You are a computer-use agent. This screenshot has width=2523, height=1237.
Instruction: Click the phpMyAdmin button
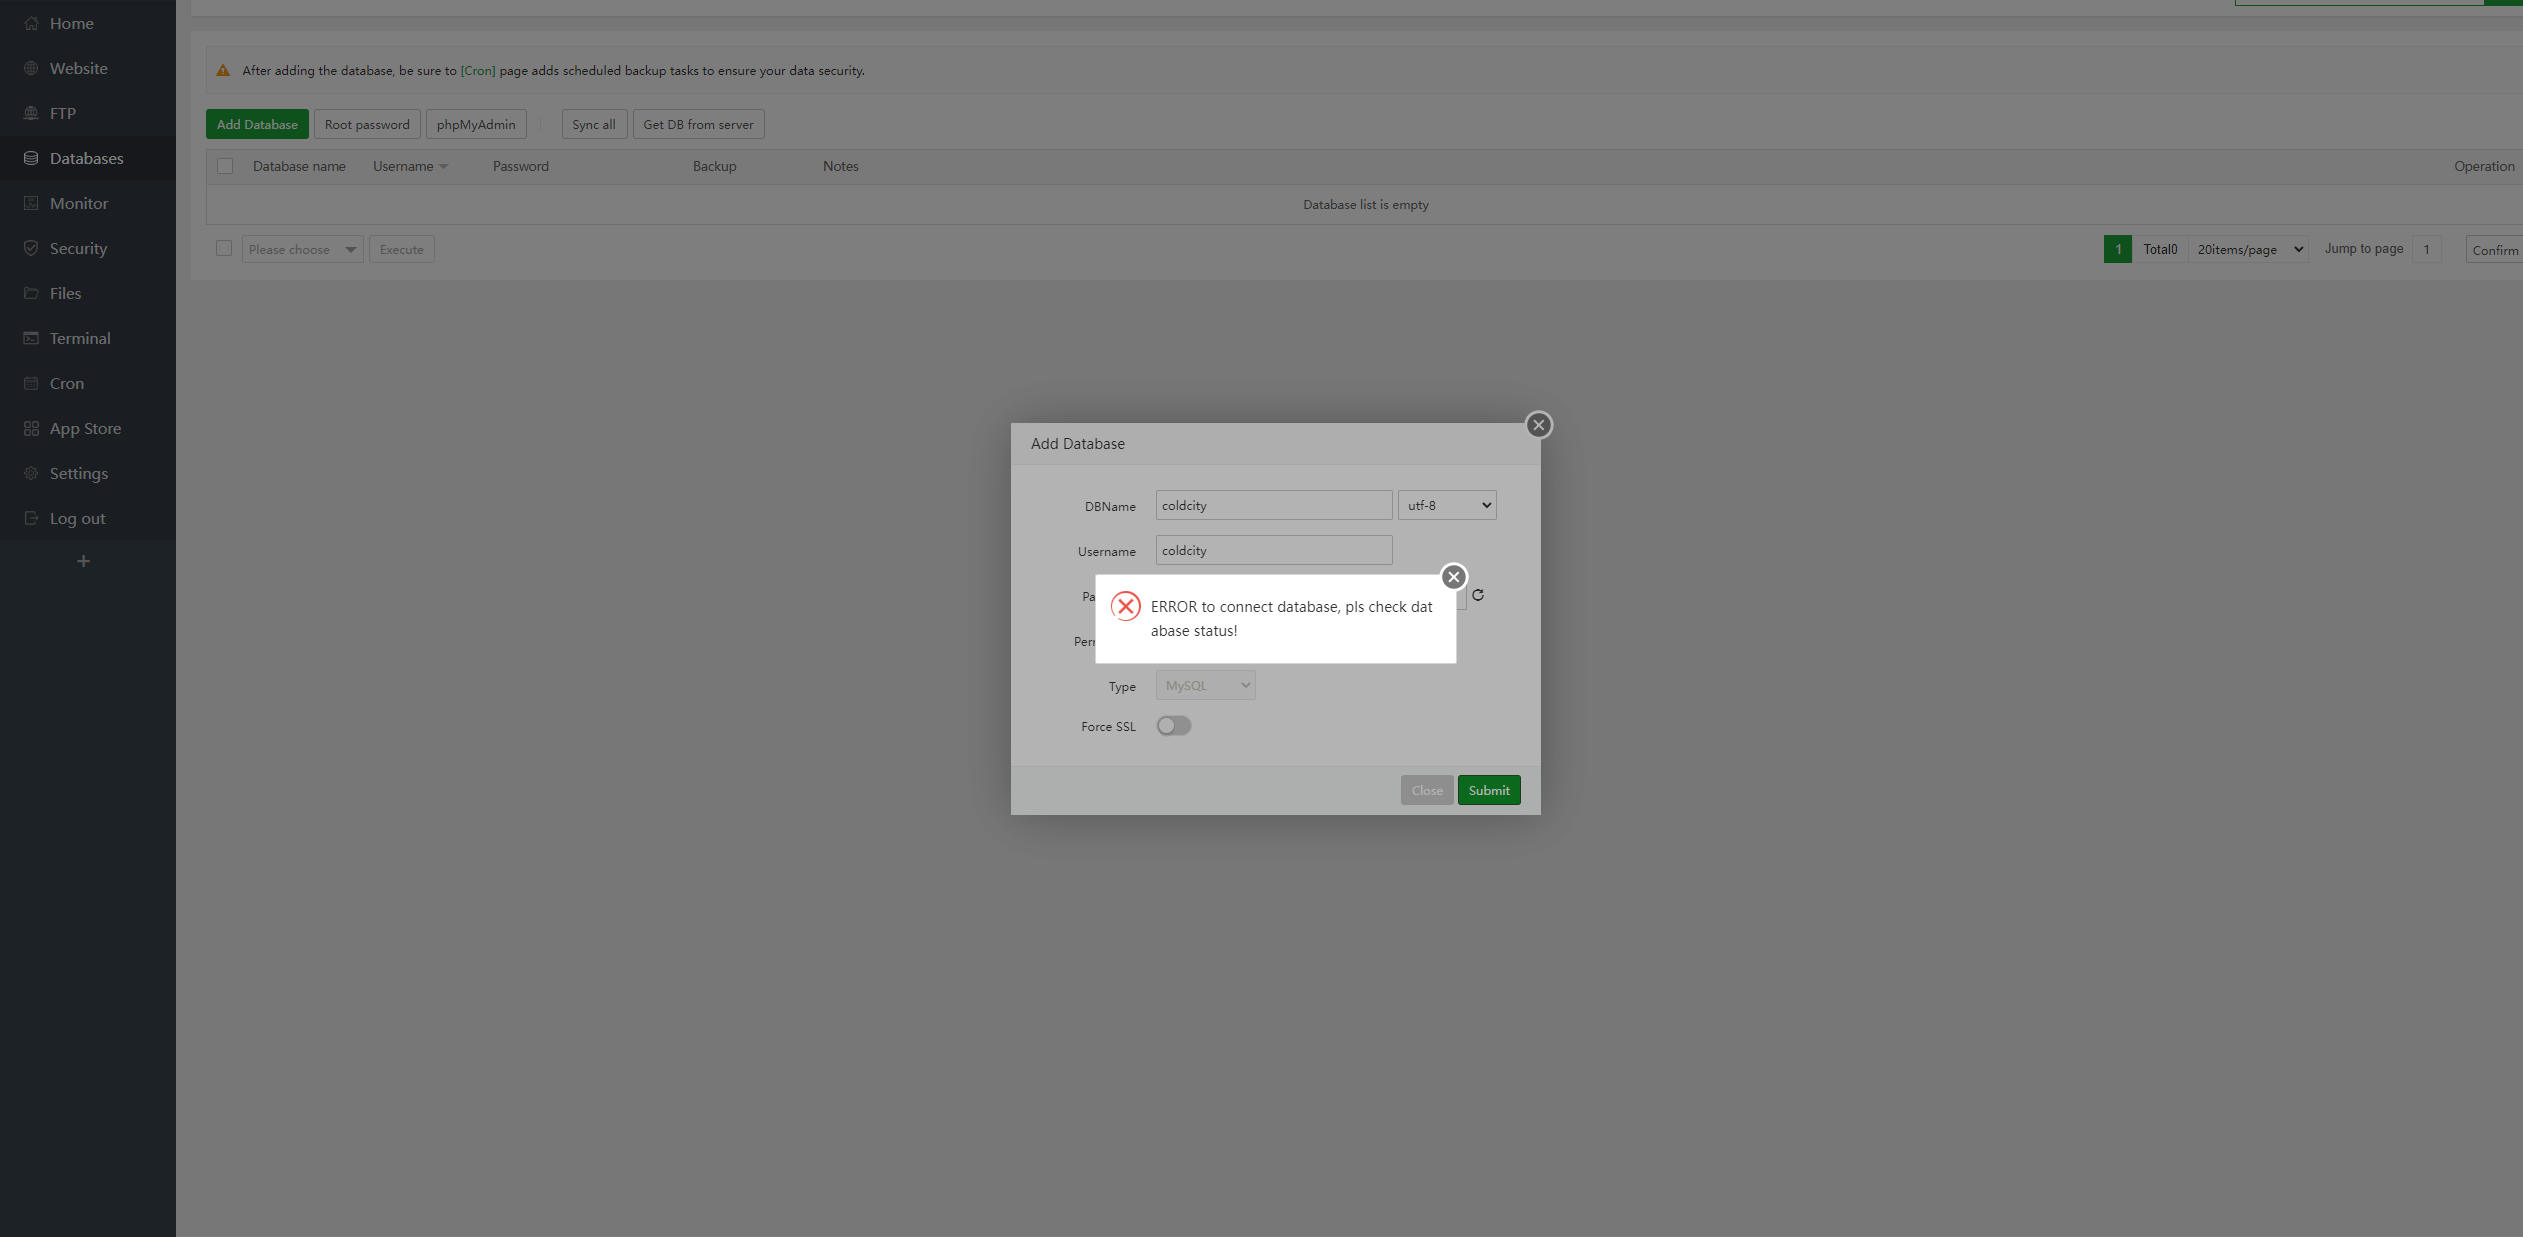click(476, 124)
